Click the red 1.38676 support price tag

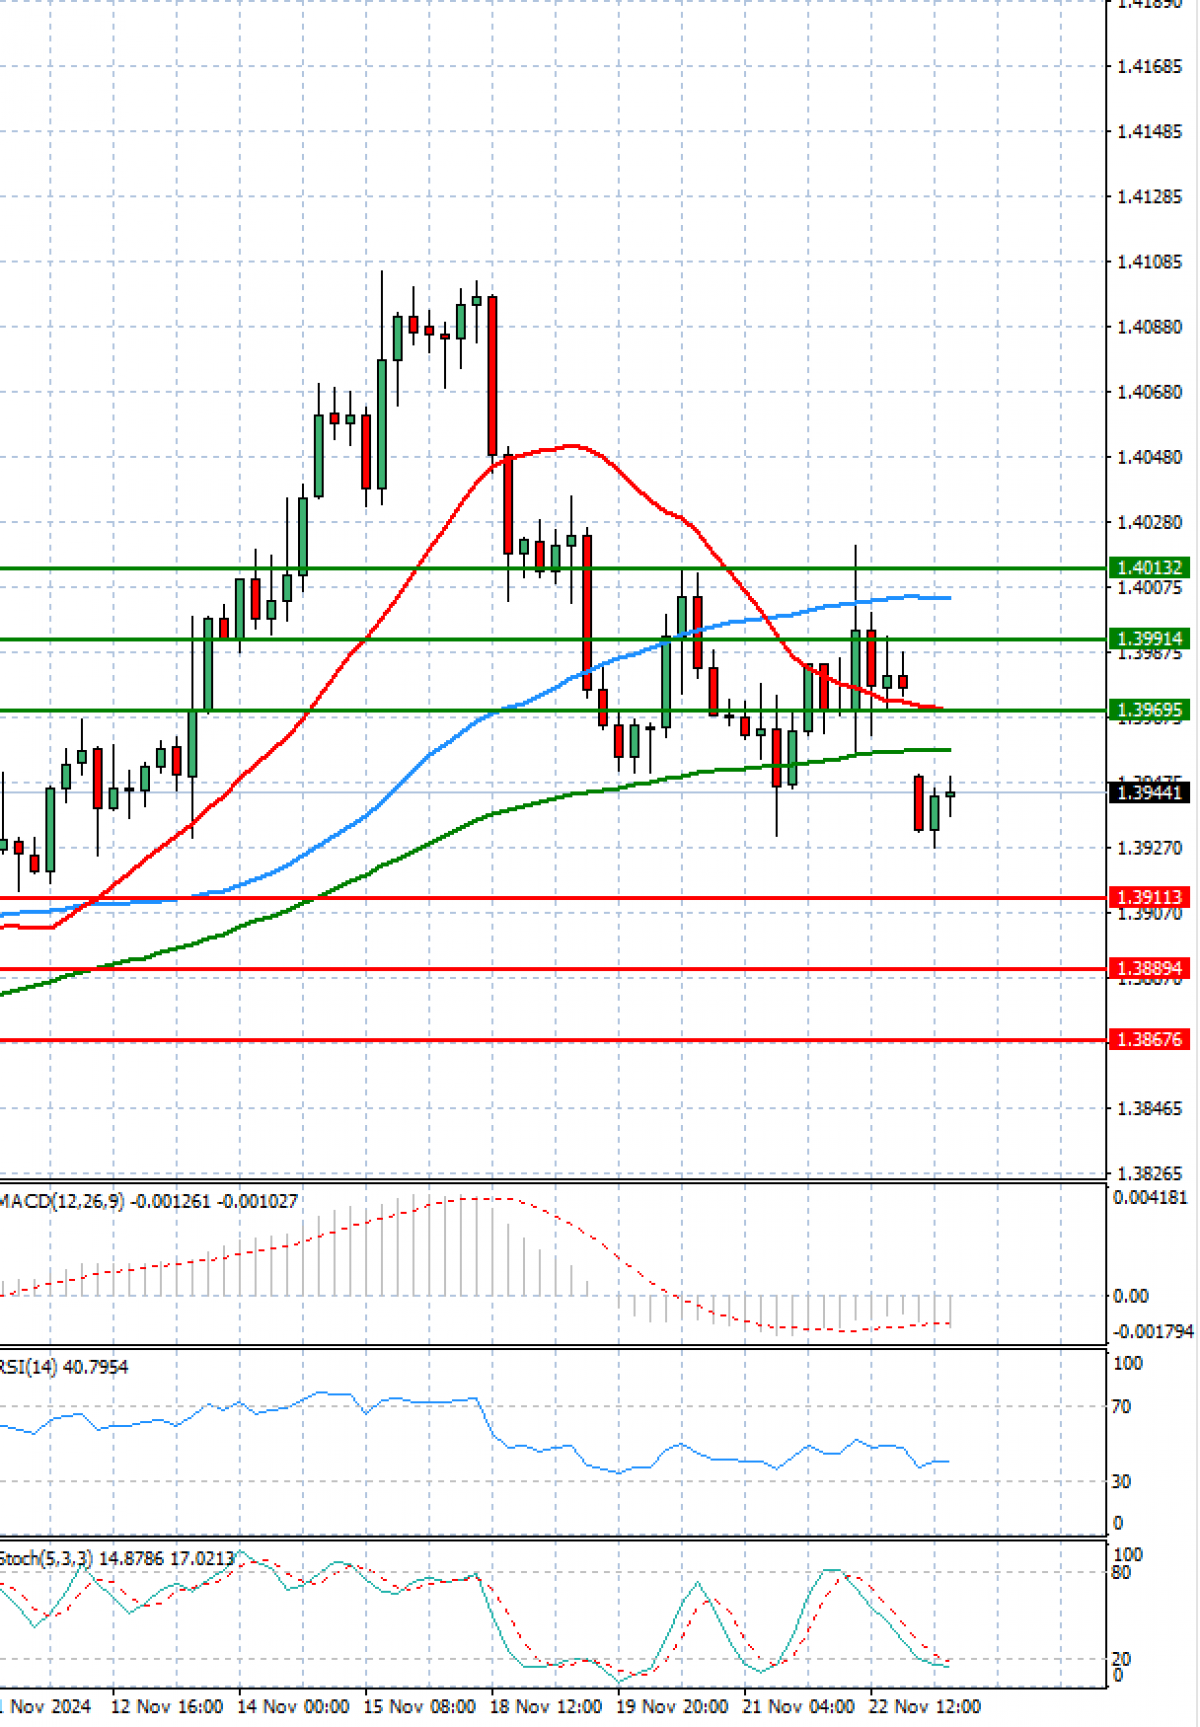coord(1149,1040)
